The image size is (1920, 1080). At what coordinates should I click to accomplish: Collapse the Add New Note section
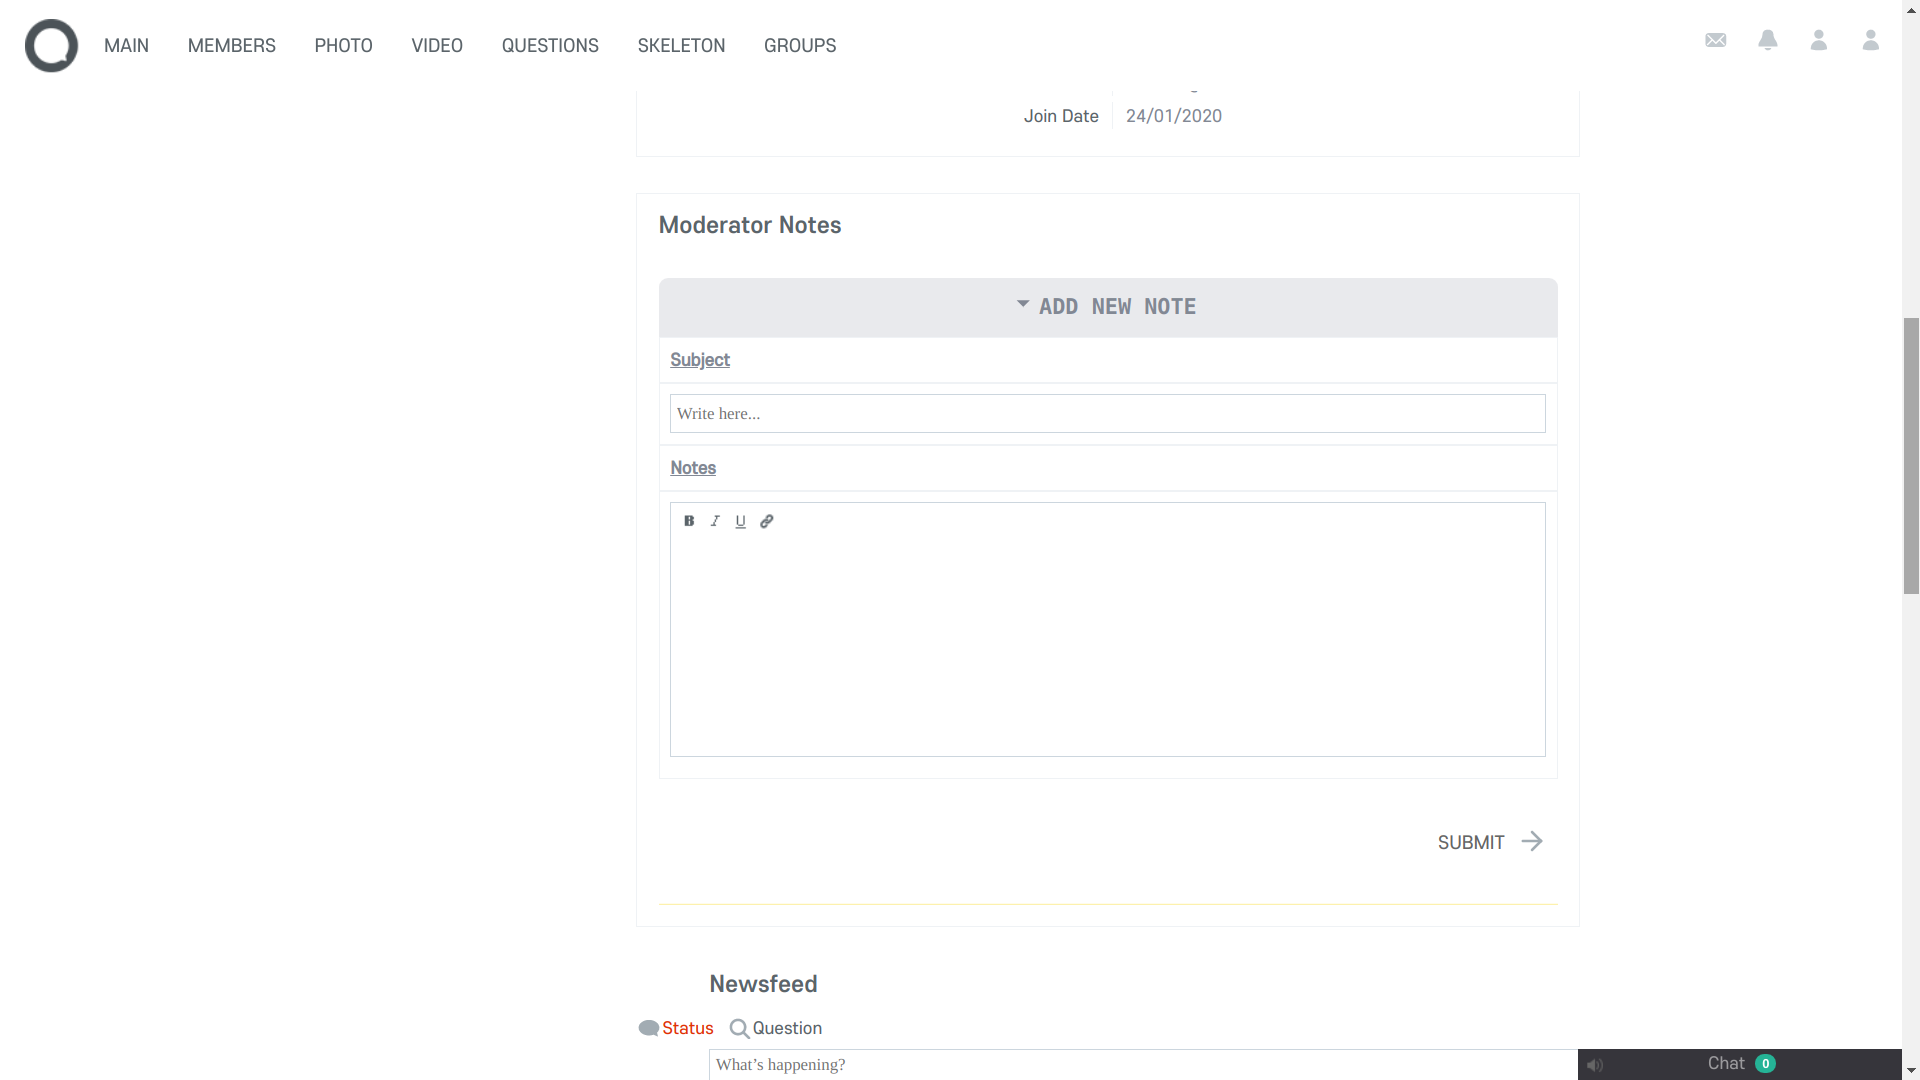(1108, 307)
